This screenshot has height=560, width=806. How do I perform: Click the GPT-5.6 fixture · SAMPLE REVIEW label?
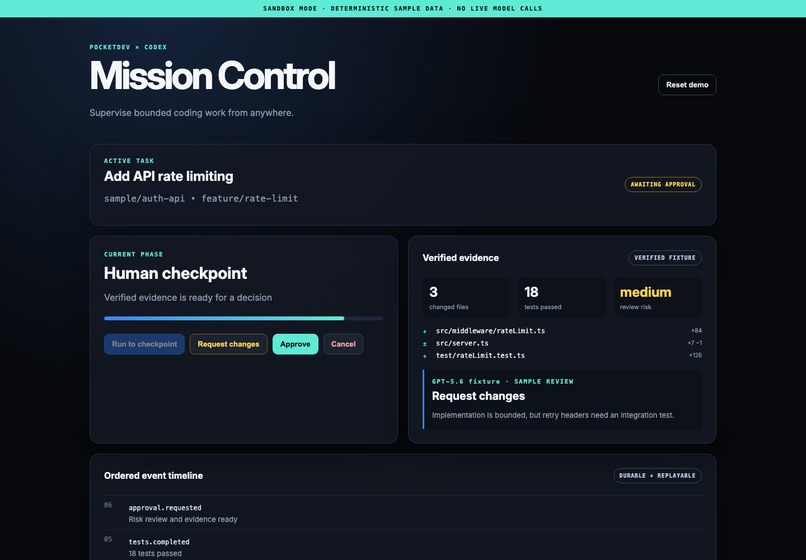[502, 382]
